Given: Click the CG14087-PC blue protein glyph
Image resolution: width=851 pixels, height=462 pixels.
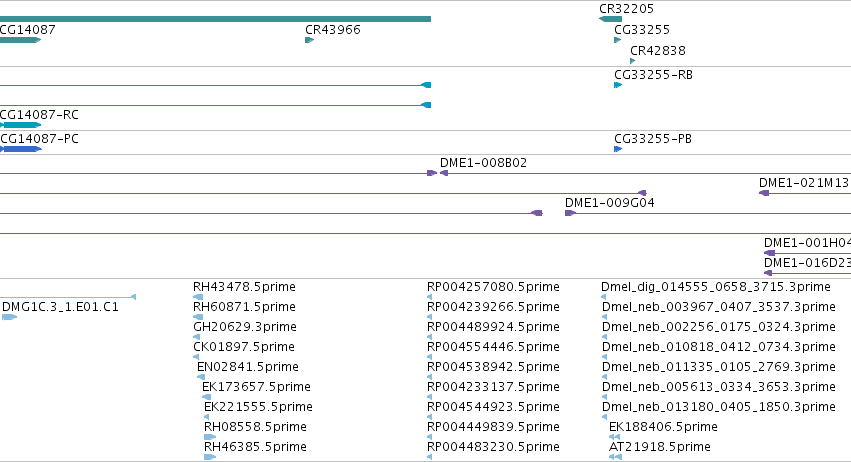Looking at the screenshot, I should click(21, 149).
